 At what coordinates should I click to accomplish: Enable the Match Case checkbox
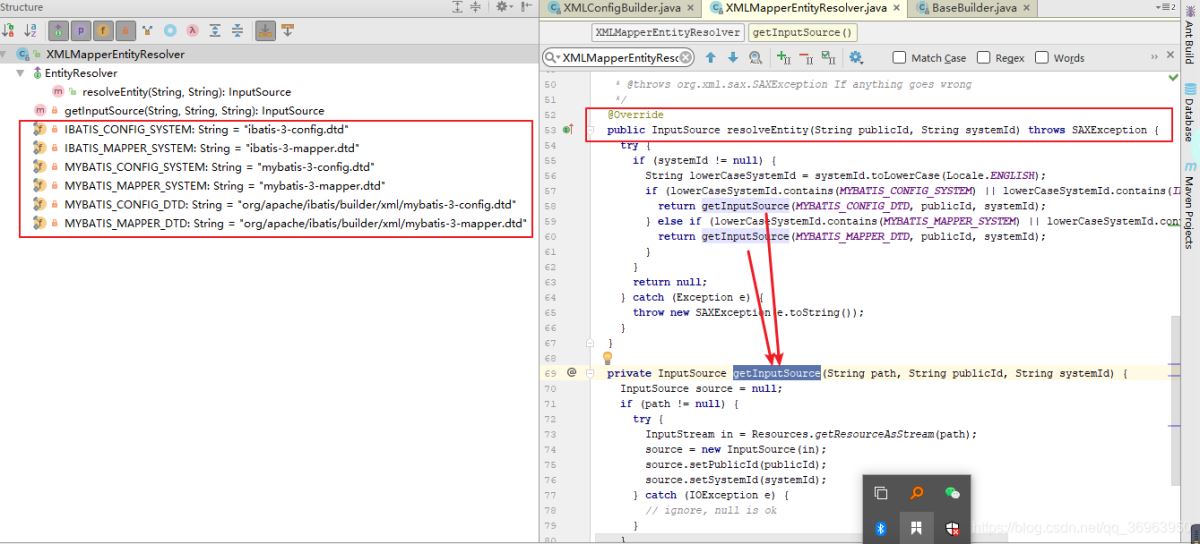tap(899, 58)
